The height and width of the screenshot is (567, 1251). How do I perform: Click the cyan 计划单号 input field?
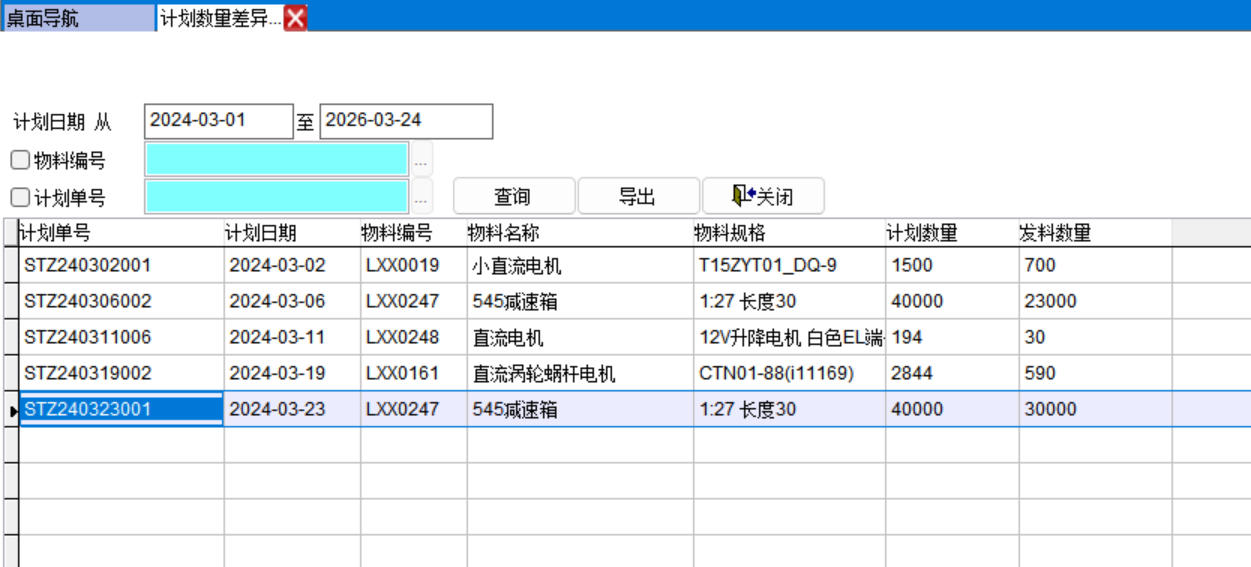pyautogui.click(x=276, y=197)
